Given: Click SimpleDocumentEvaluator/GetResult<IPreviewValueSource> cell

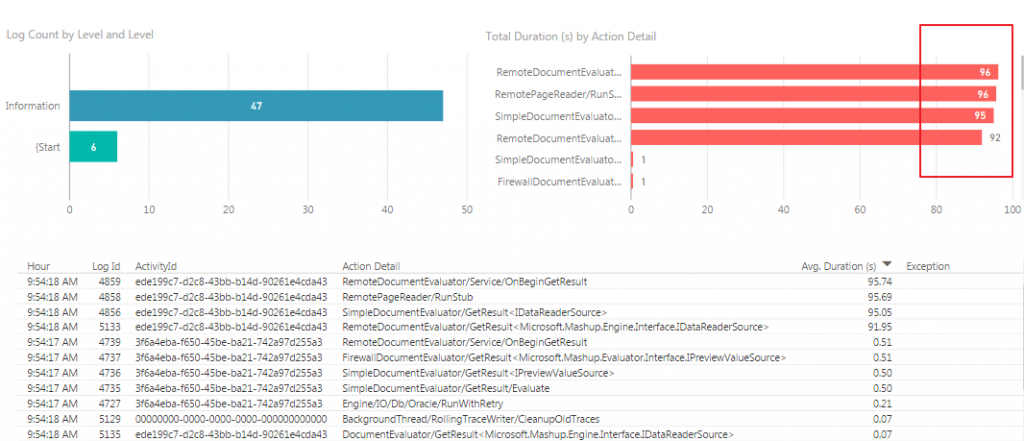Looking at the screenshot, I should pos(478,373).
